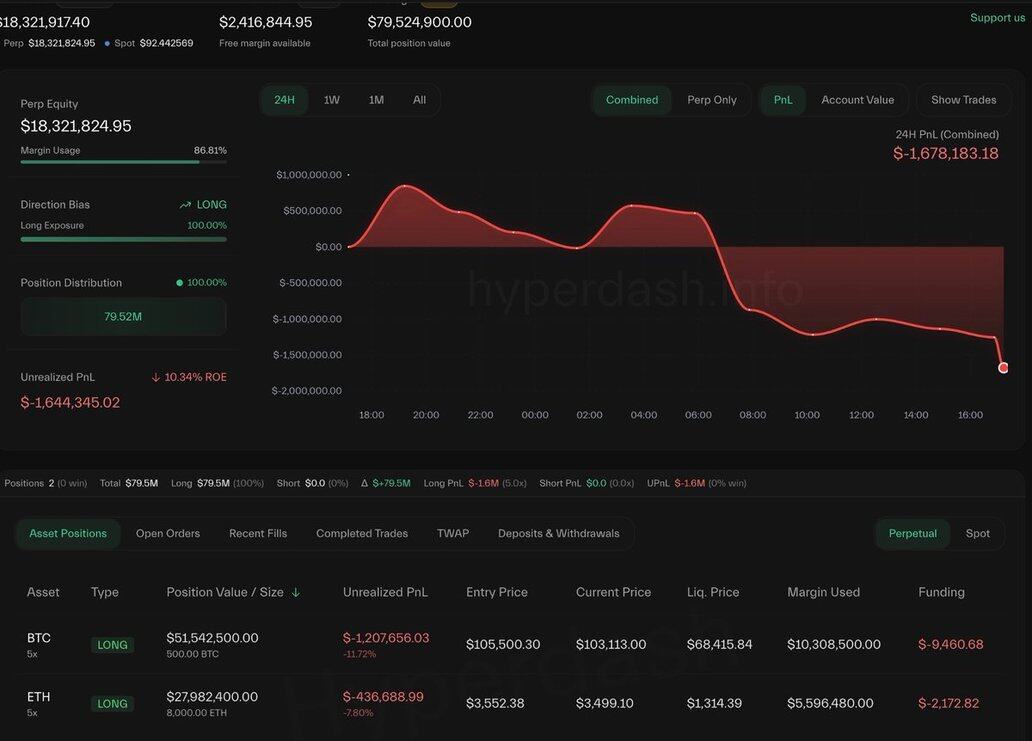The height and width of the screenshot is (741, 1032).
Task: Click the LONG badge in BTC row
Action: (112, 645)
